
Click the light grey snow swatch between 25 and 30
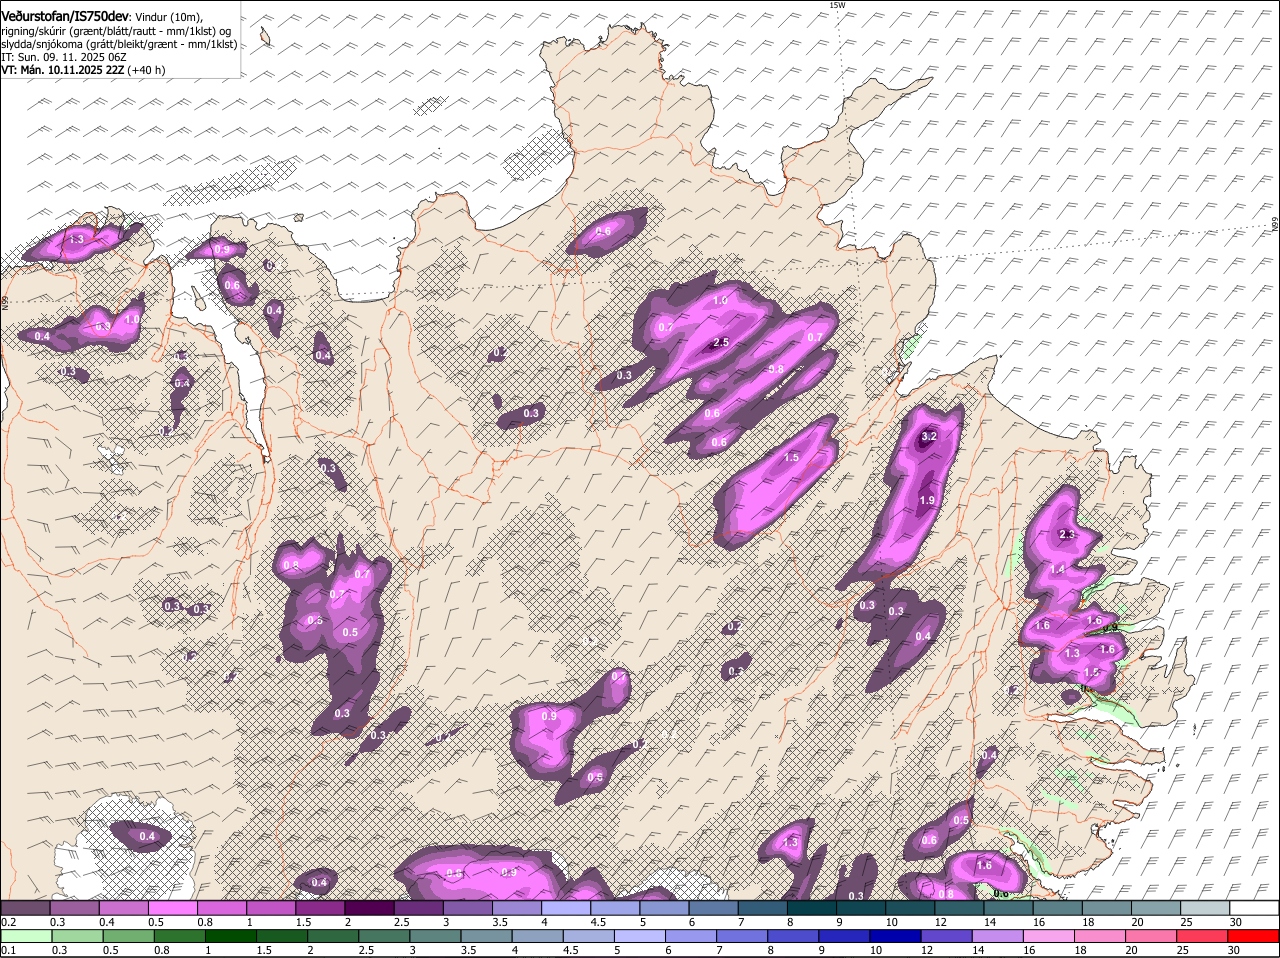tap(1205, 908)
